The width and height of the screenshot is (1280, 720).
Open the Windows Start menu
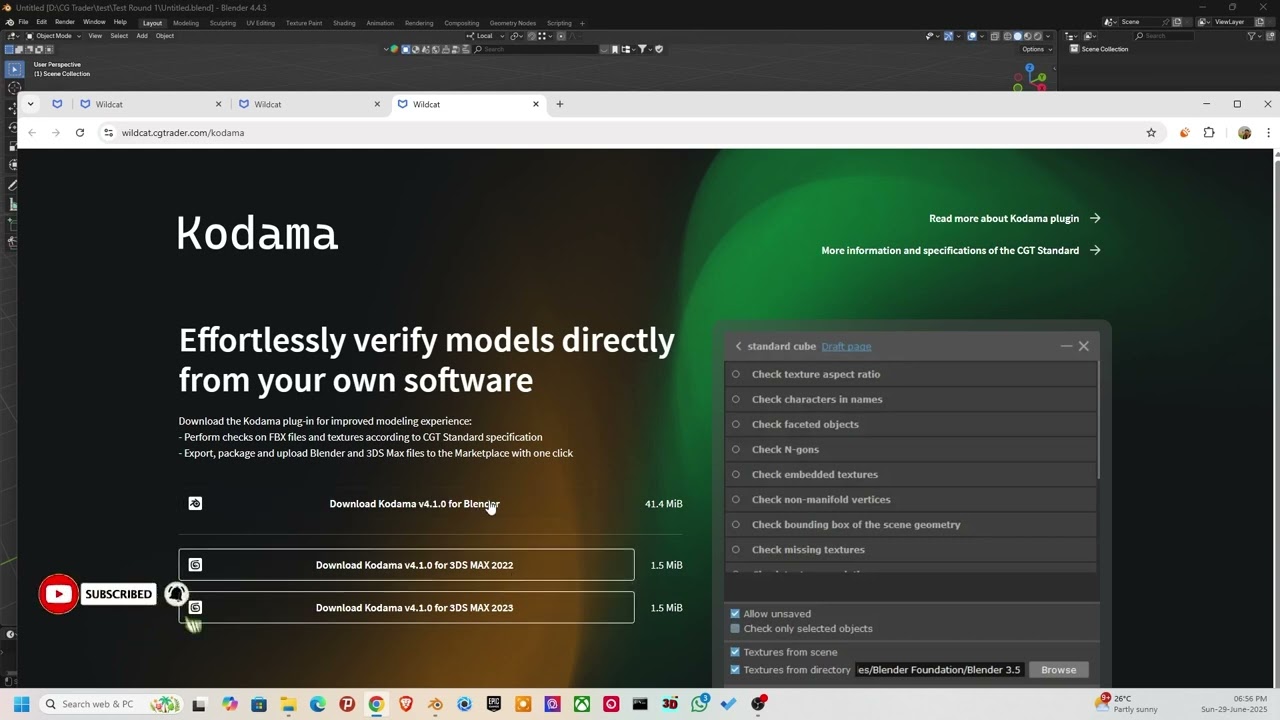pos(21,704)
